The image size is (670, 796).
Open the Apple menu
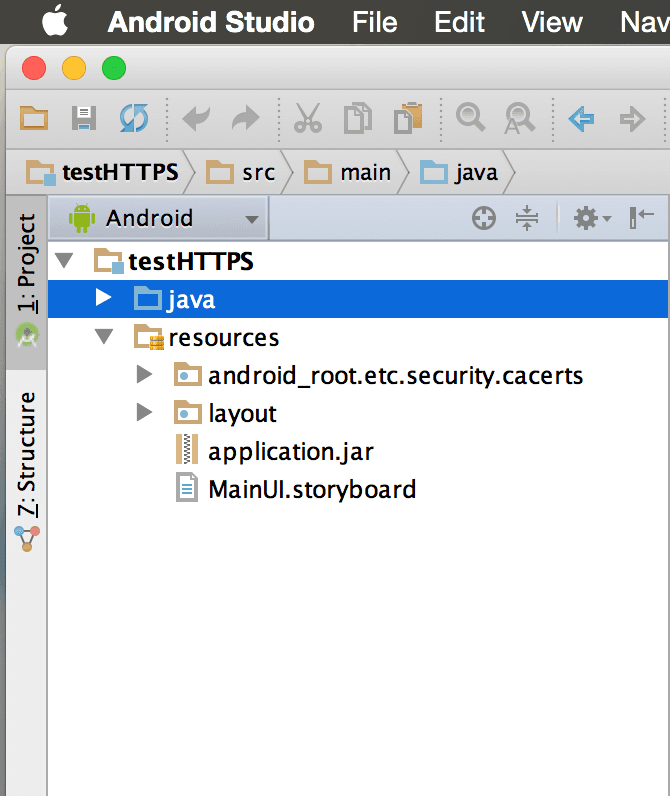[x=55, y=20]
